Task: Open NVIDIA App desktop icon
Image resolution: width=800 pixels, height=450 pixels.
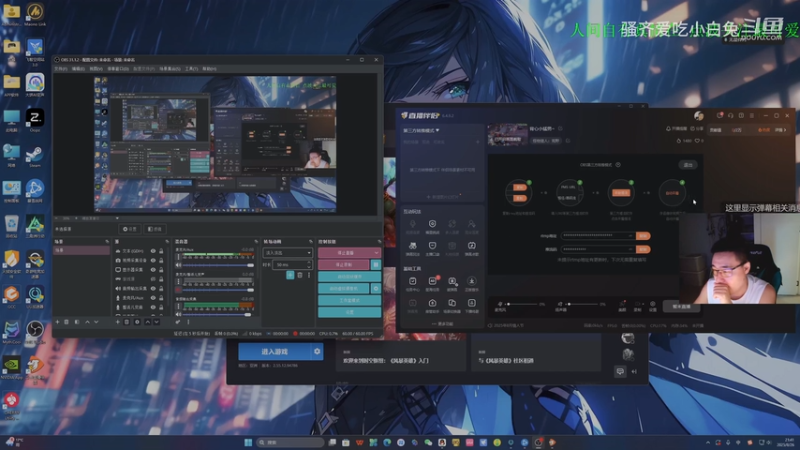Action: coord(11,365)
